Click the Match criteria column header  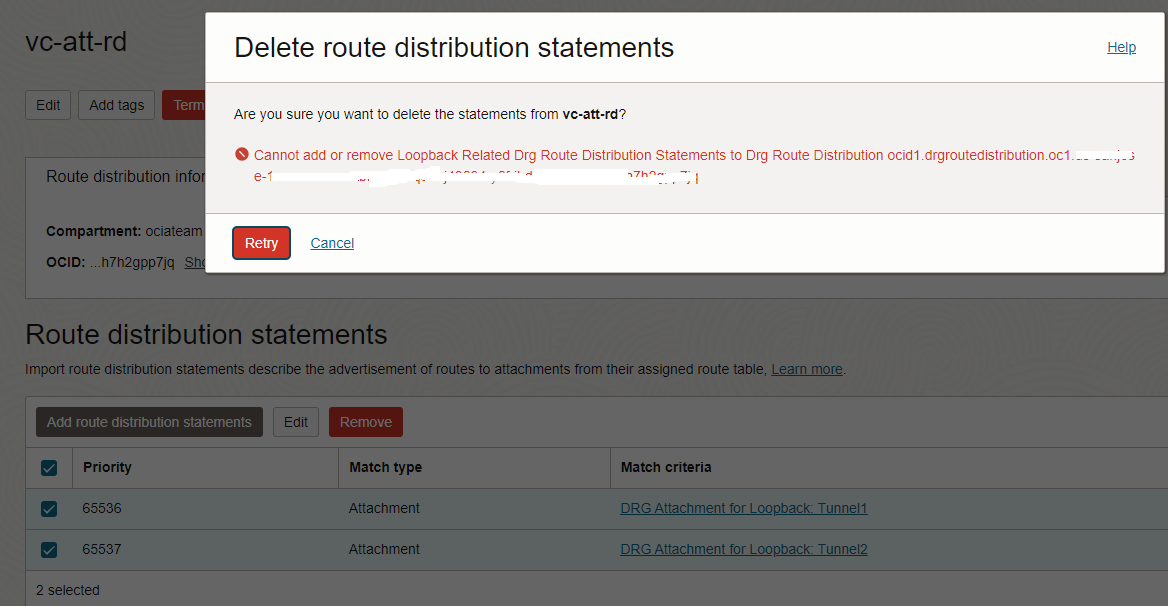(x=666, y=467)
